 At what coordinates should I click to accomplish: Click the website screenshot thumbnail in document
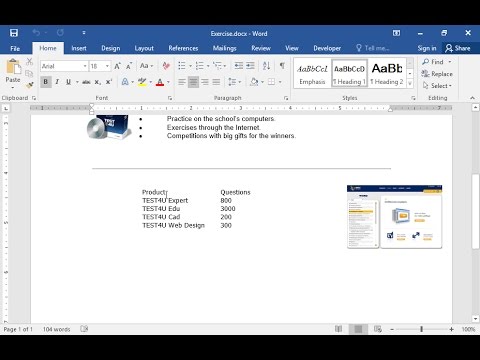coord(394,217)
